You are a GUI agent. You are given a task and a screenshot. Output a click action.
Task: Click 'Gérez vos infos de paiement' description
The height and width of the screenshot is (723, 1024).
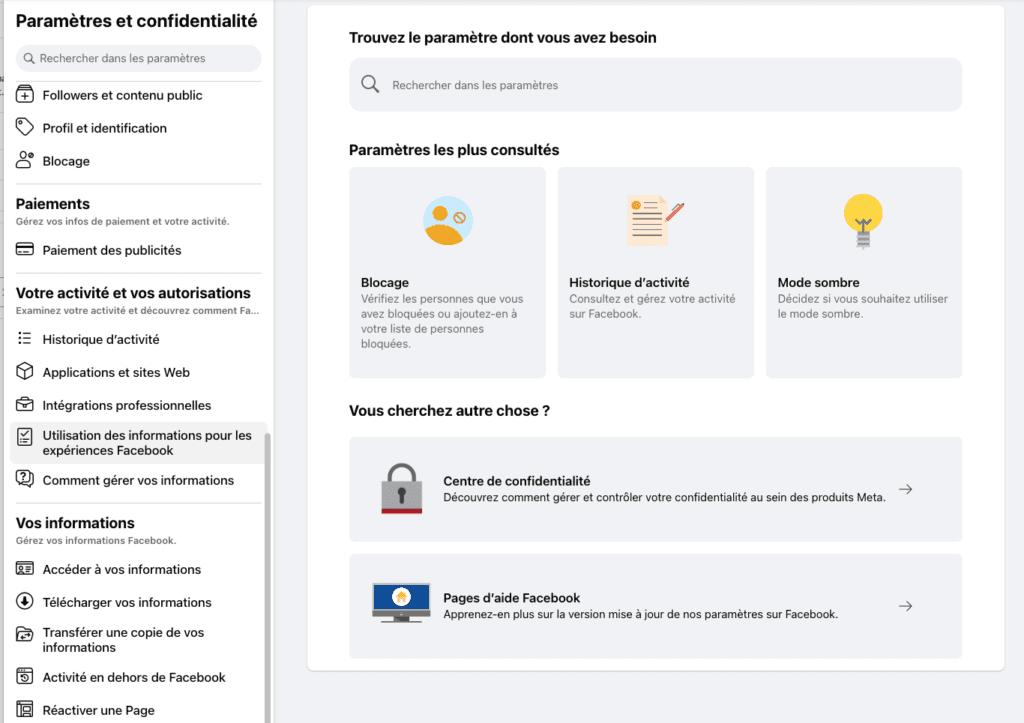(123, 221)
